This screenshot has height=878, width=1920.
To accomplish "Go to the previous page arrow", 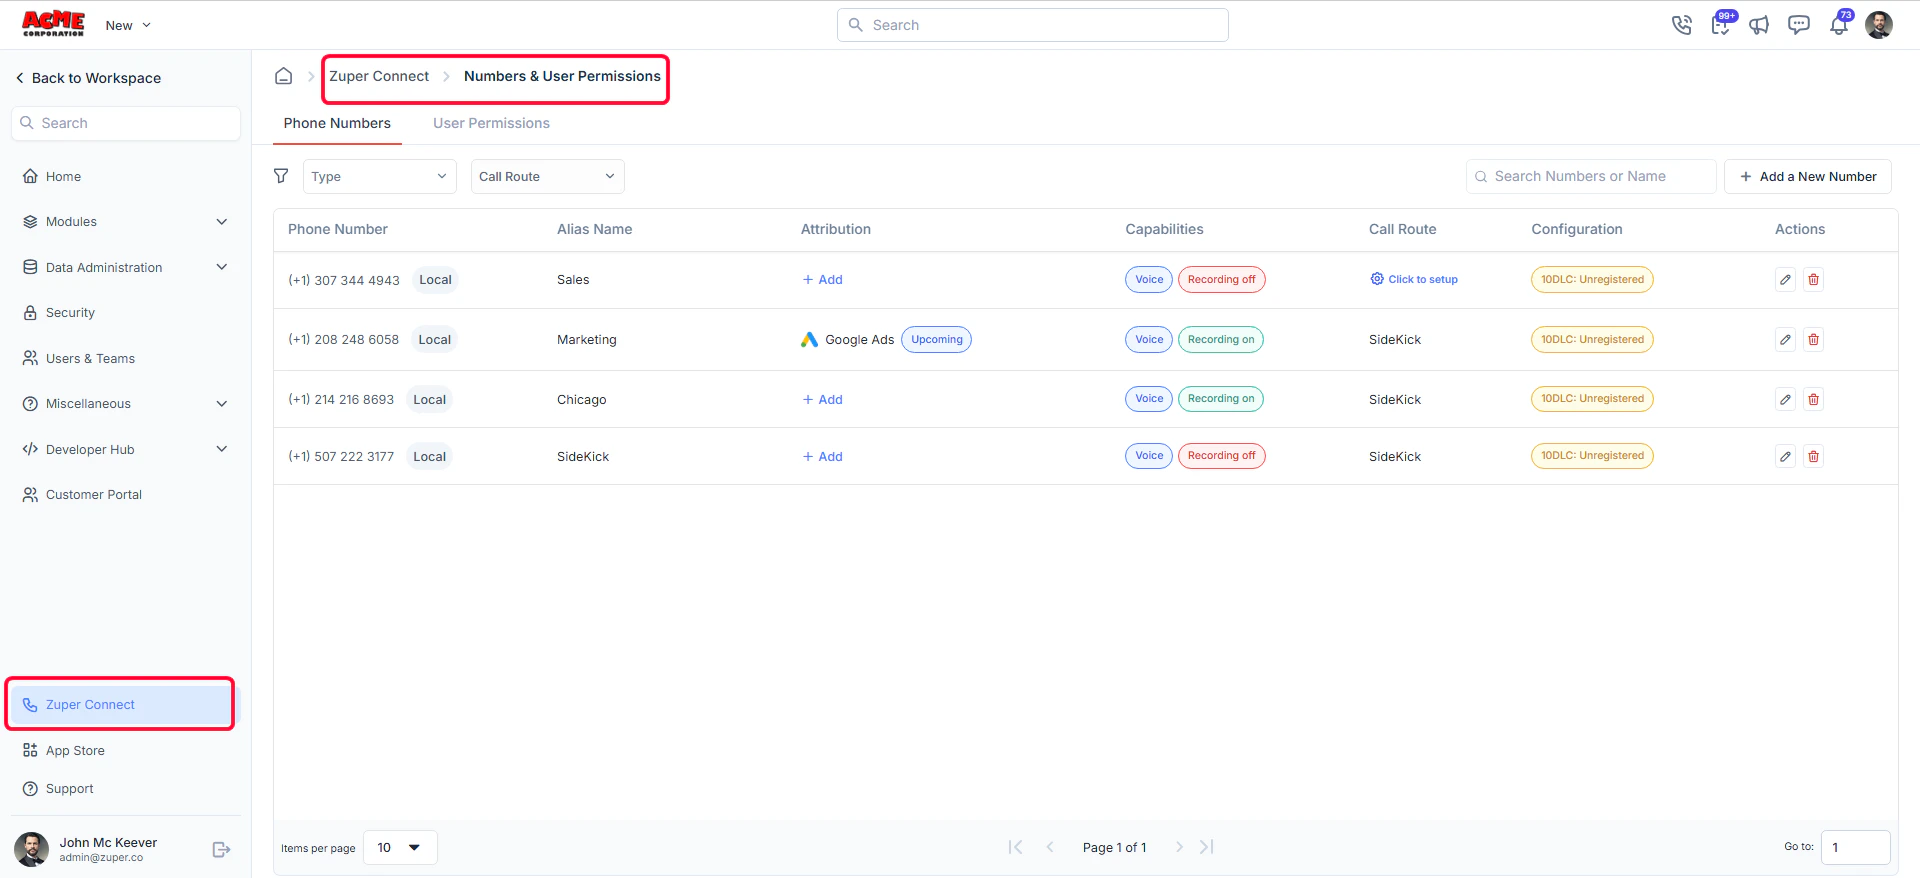I will pyautogui.click(x=1050, y=847).
